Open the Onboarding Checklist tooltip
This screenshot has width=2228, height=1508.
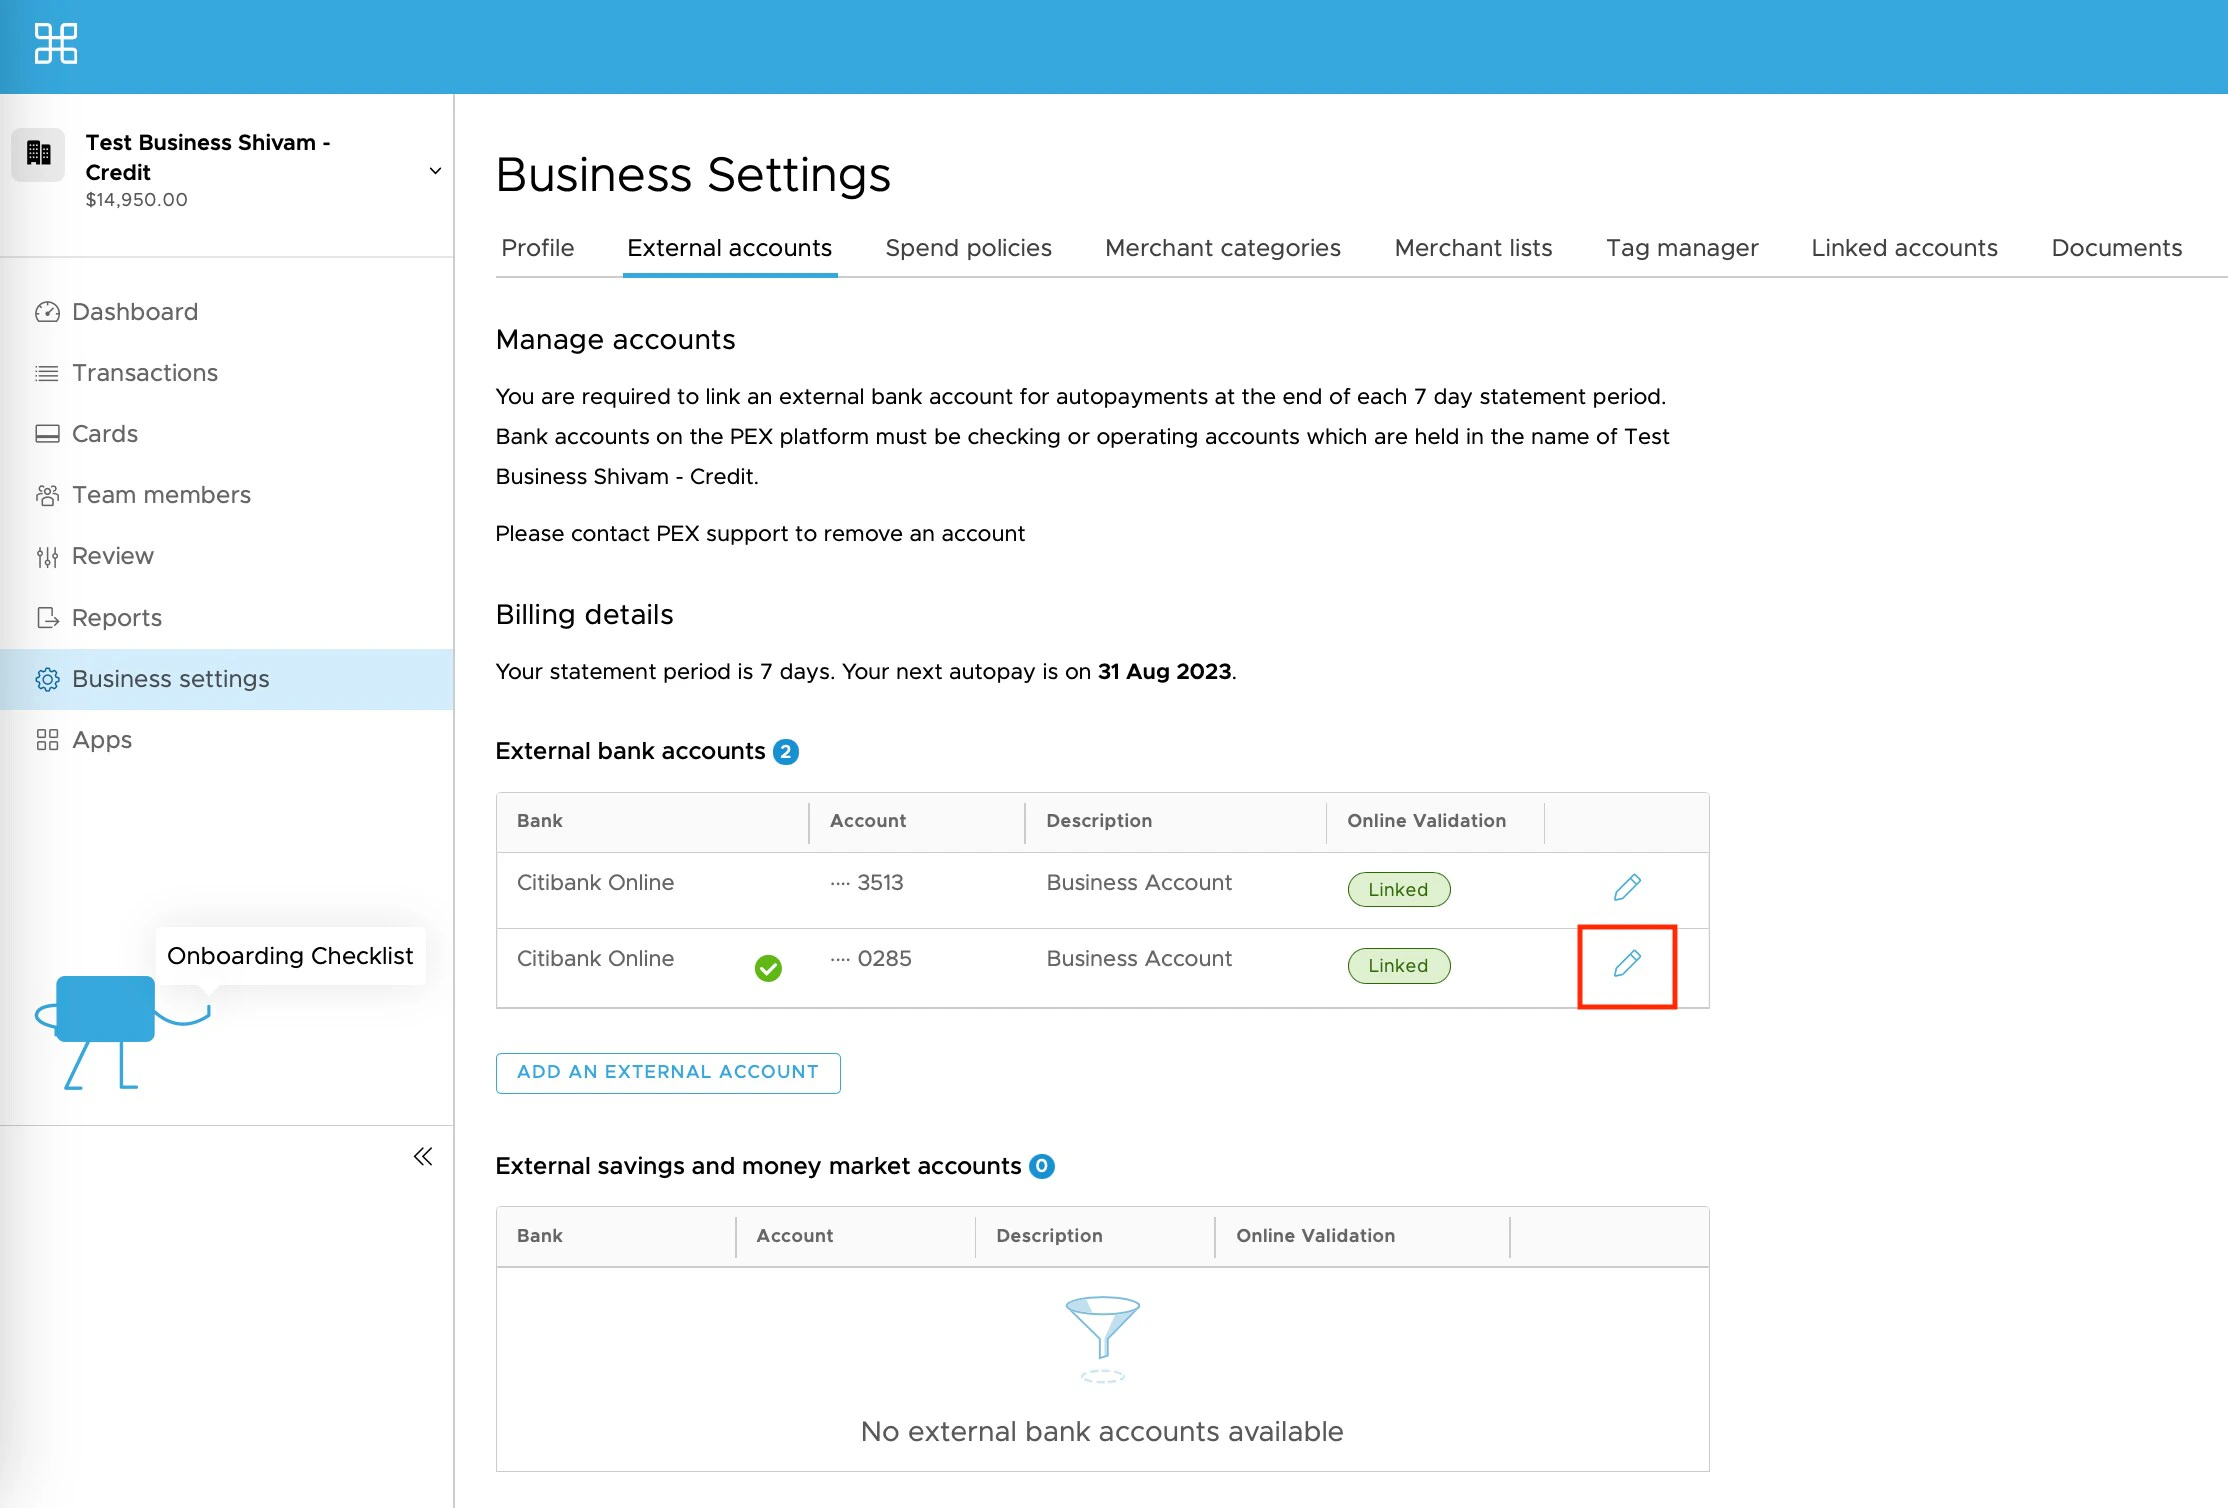[x=290, y=956]
